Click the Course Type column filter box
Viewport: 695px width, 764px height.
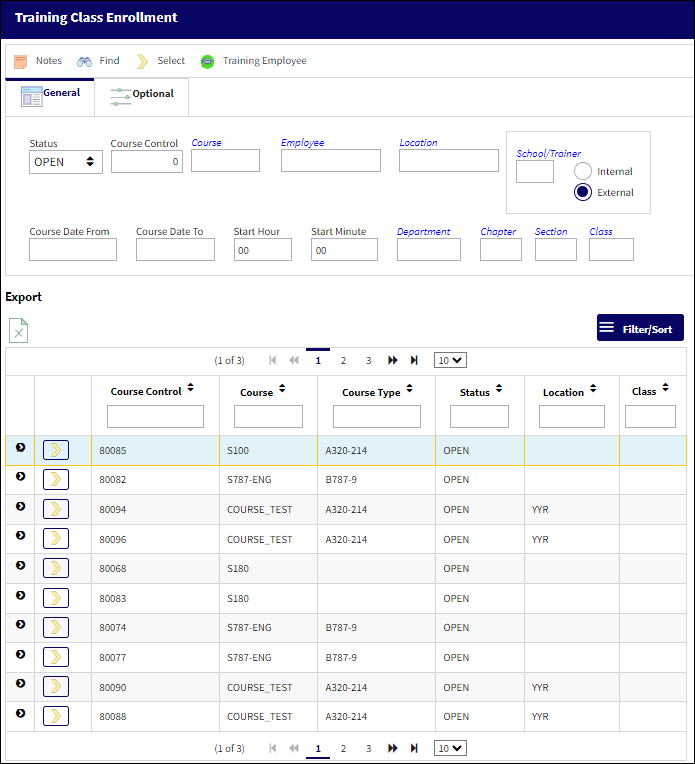377,417
